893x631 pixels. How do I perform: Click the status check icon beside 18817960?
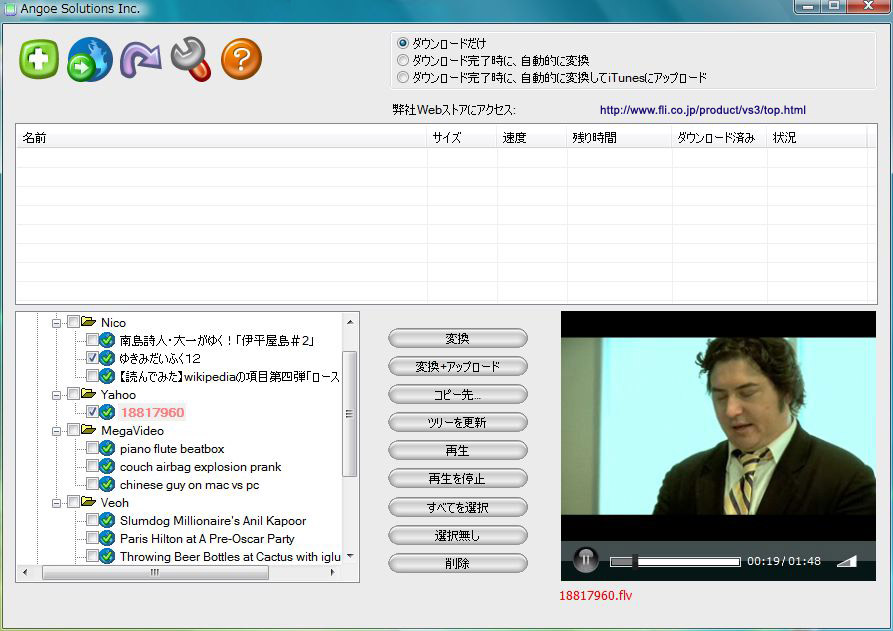click(x=107, y=412)
